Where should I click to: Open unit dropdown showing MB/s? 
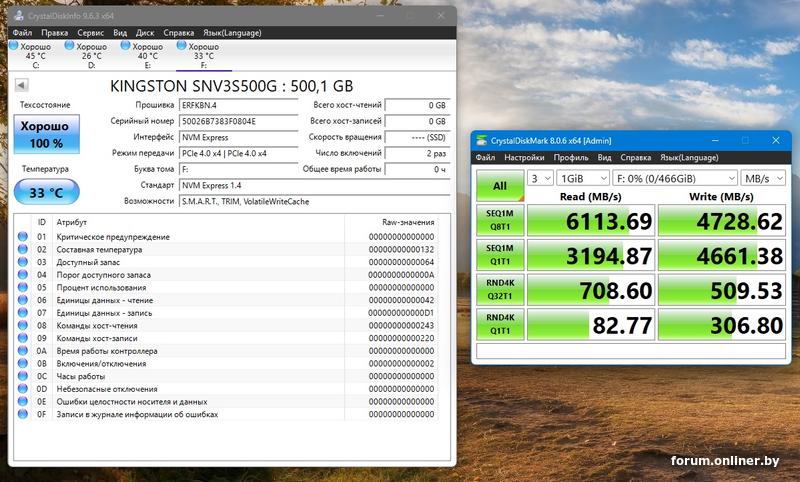(763, 179)
